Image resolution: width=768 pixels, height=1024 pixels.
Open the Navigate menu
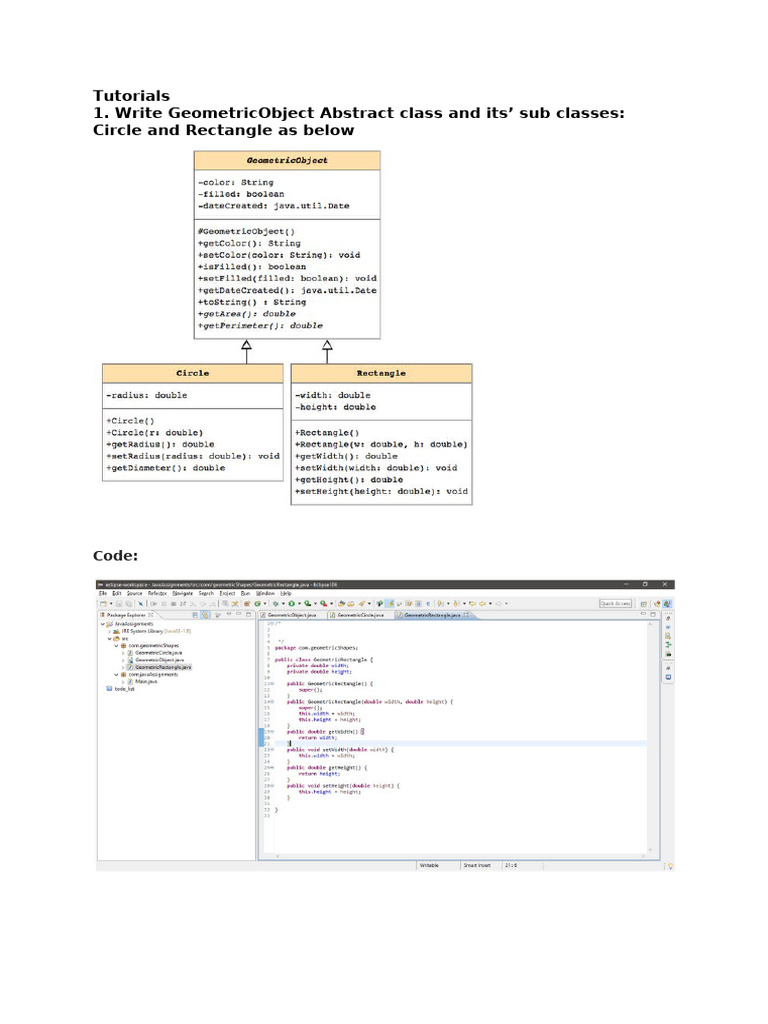[183, 593]
